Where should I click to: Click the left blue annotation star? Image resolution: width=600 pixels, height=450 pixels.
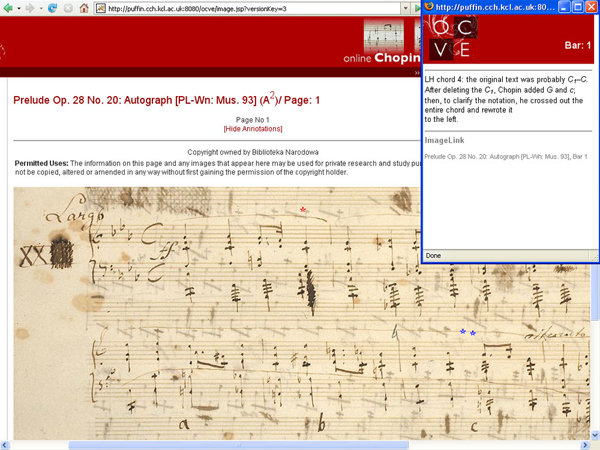462,331
